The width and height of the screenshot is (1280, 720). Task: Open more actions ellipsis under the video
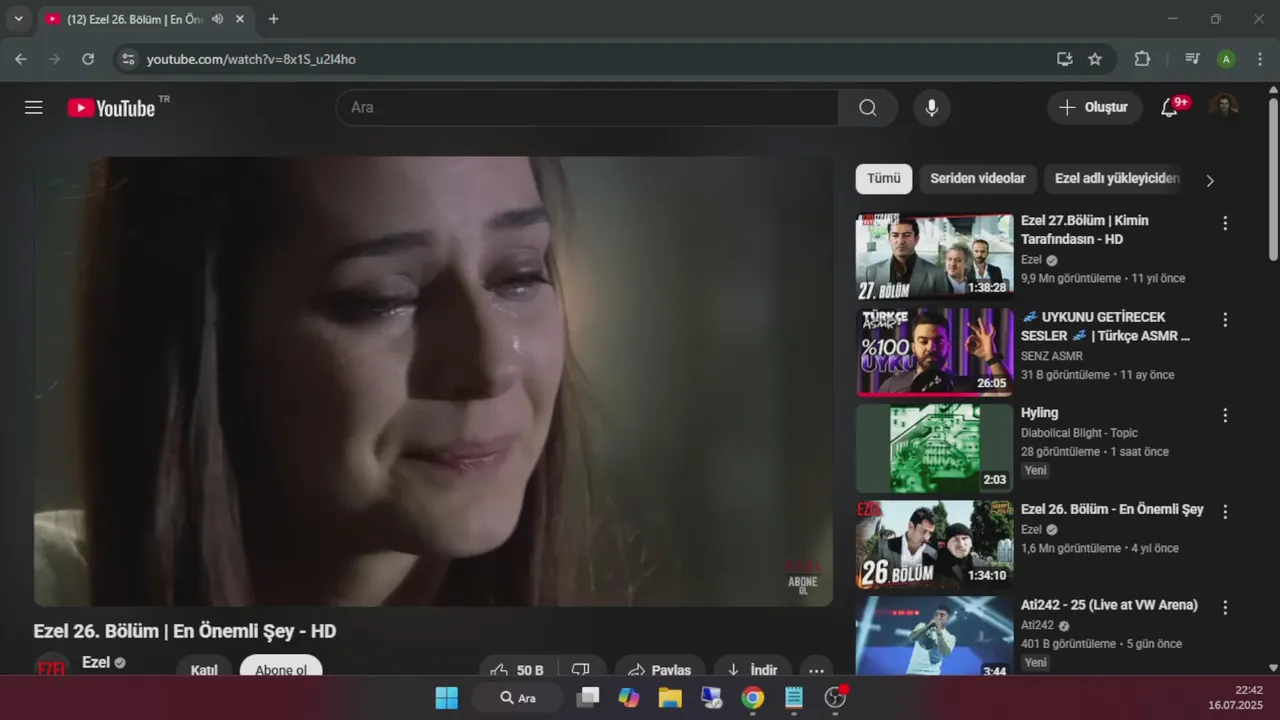coord(816,668)
